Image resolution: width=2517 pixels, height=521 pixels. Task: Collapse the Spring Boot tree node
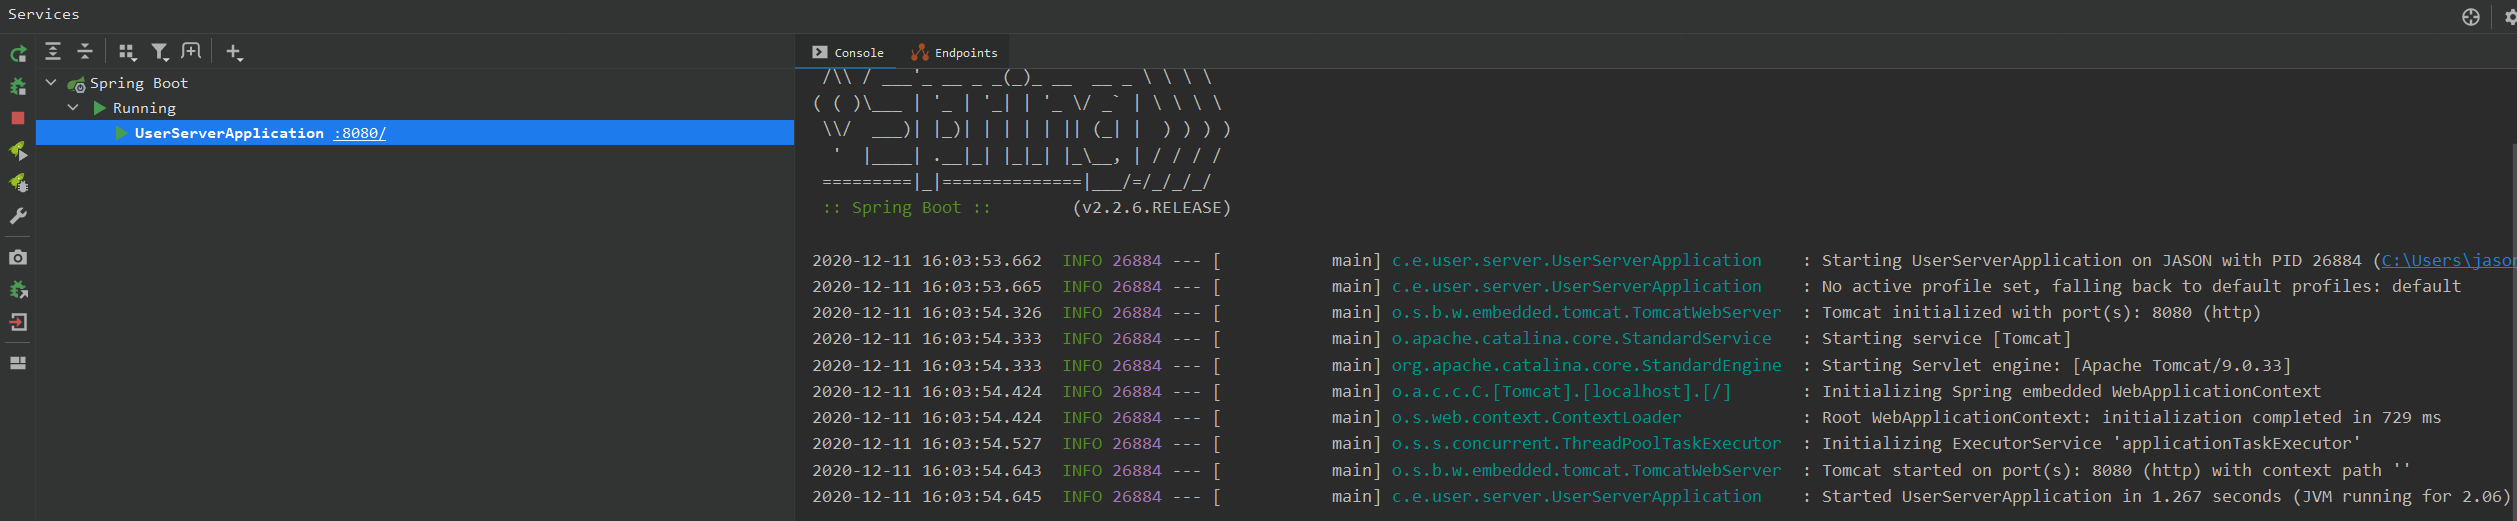pos(51,83)
